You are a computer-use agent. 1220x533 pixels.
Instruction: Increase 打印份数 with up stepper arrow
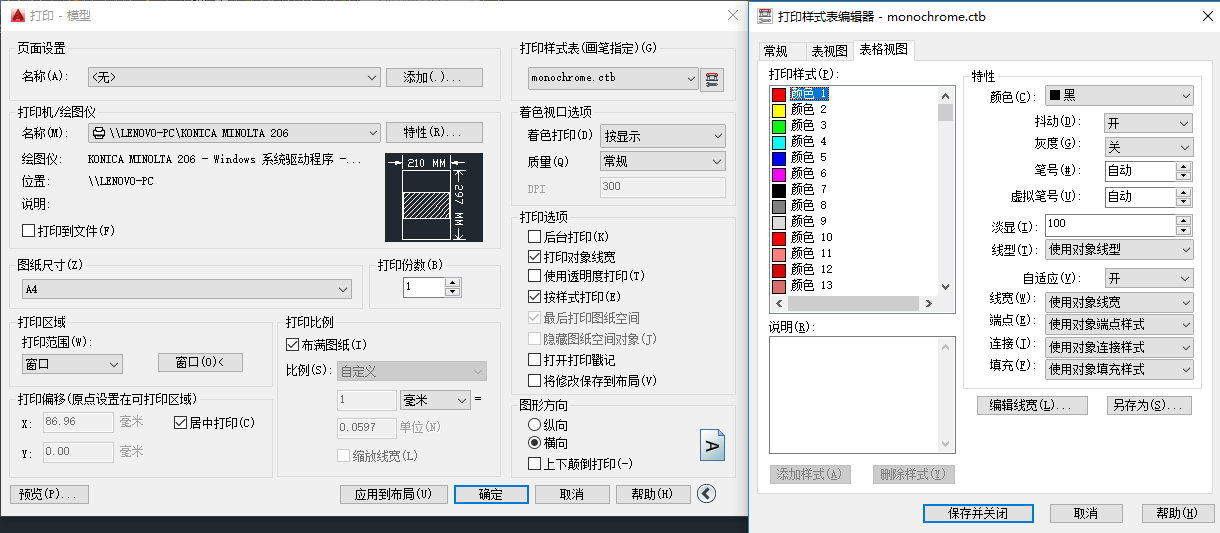(x=453, y=282)
